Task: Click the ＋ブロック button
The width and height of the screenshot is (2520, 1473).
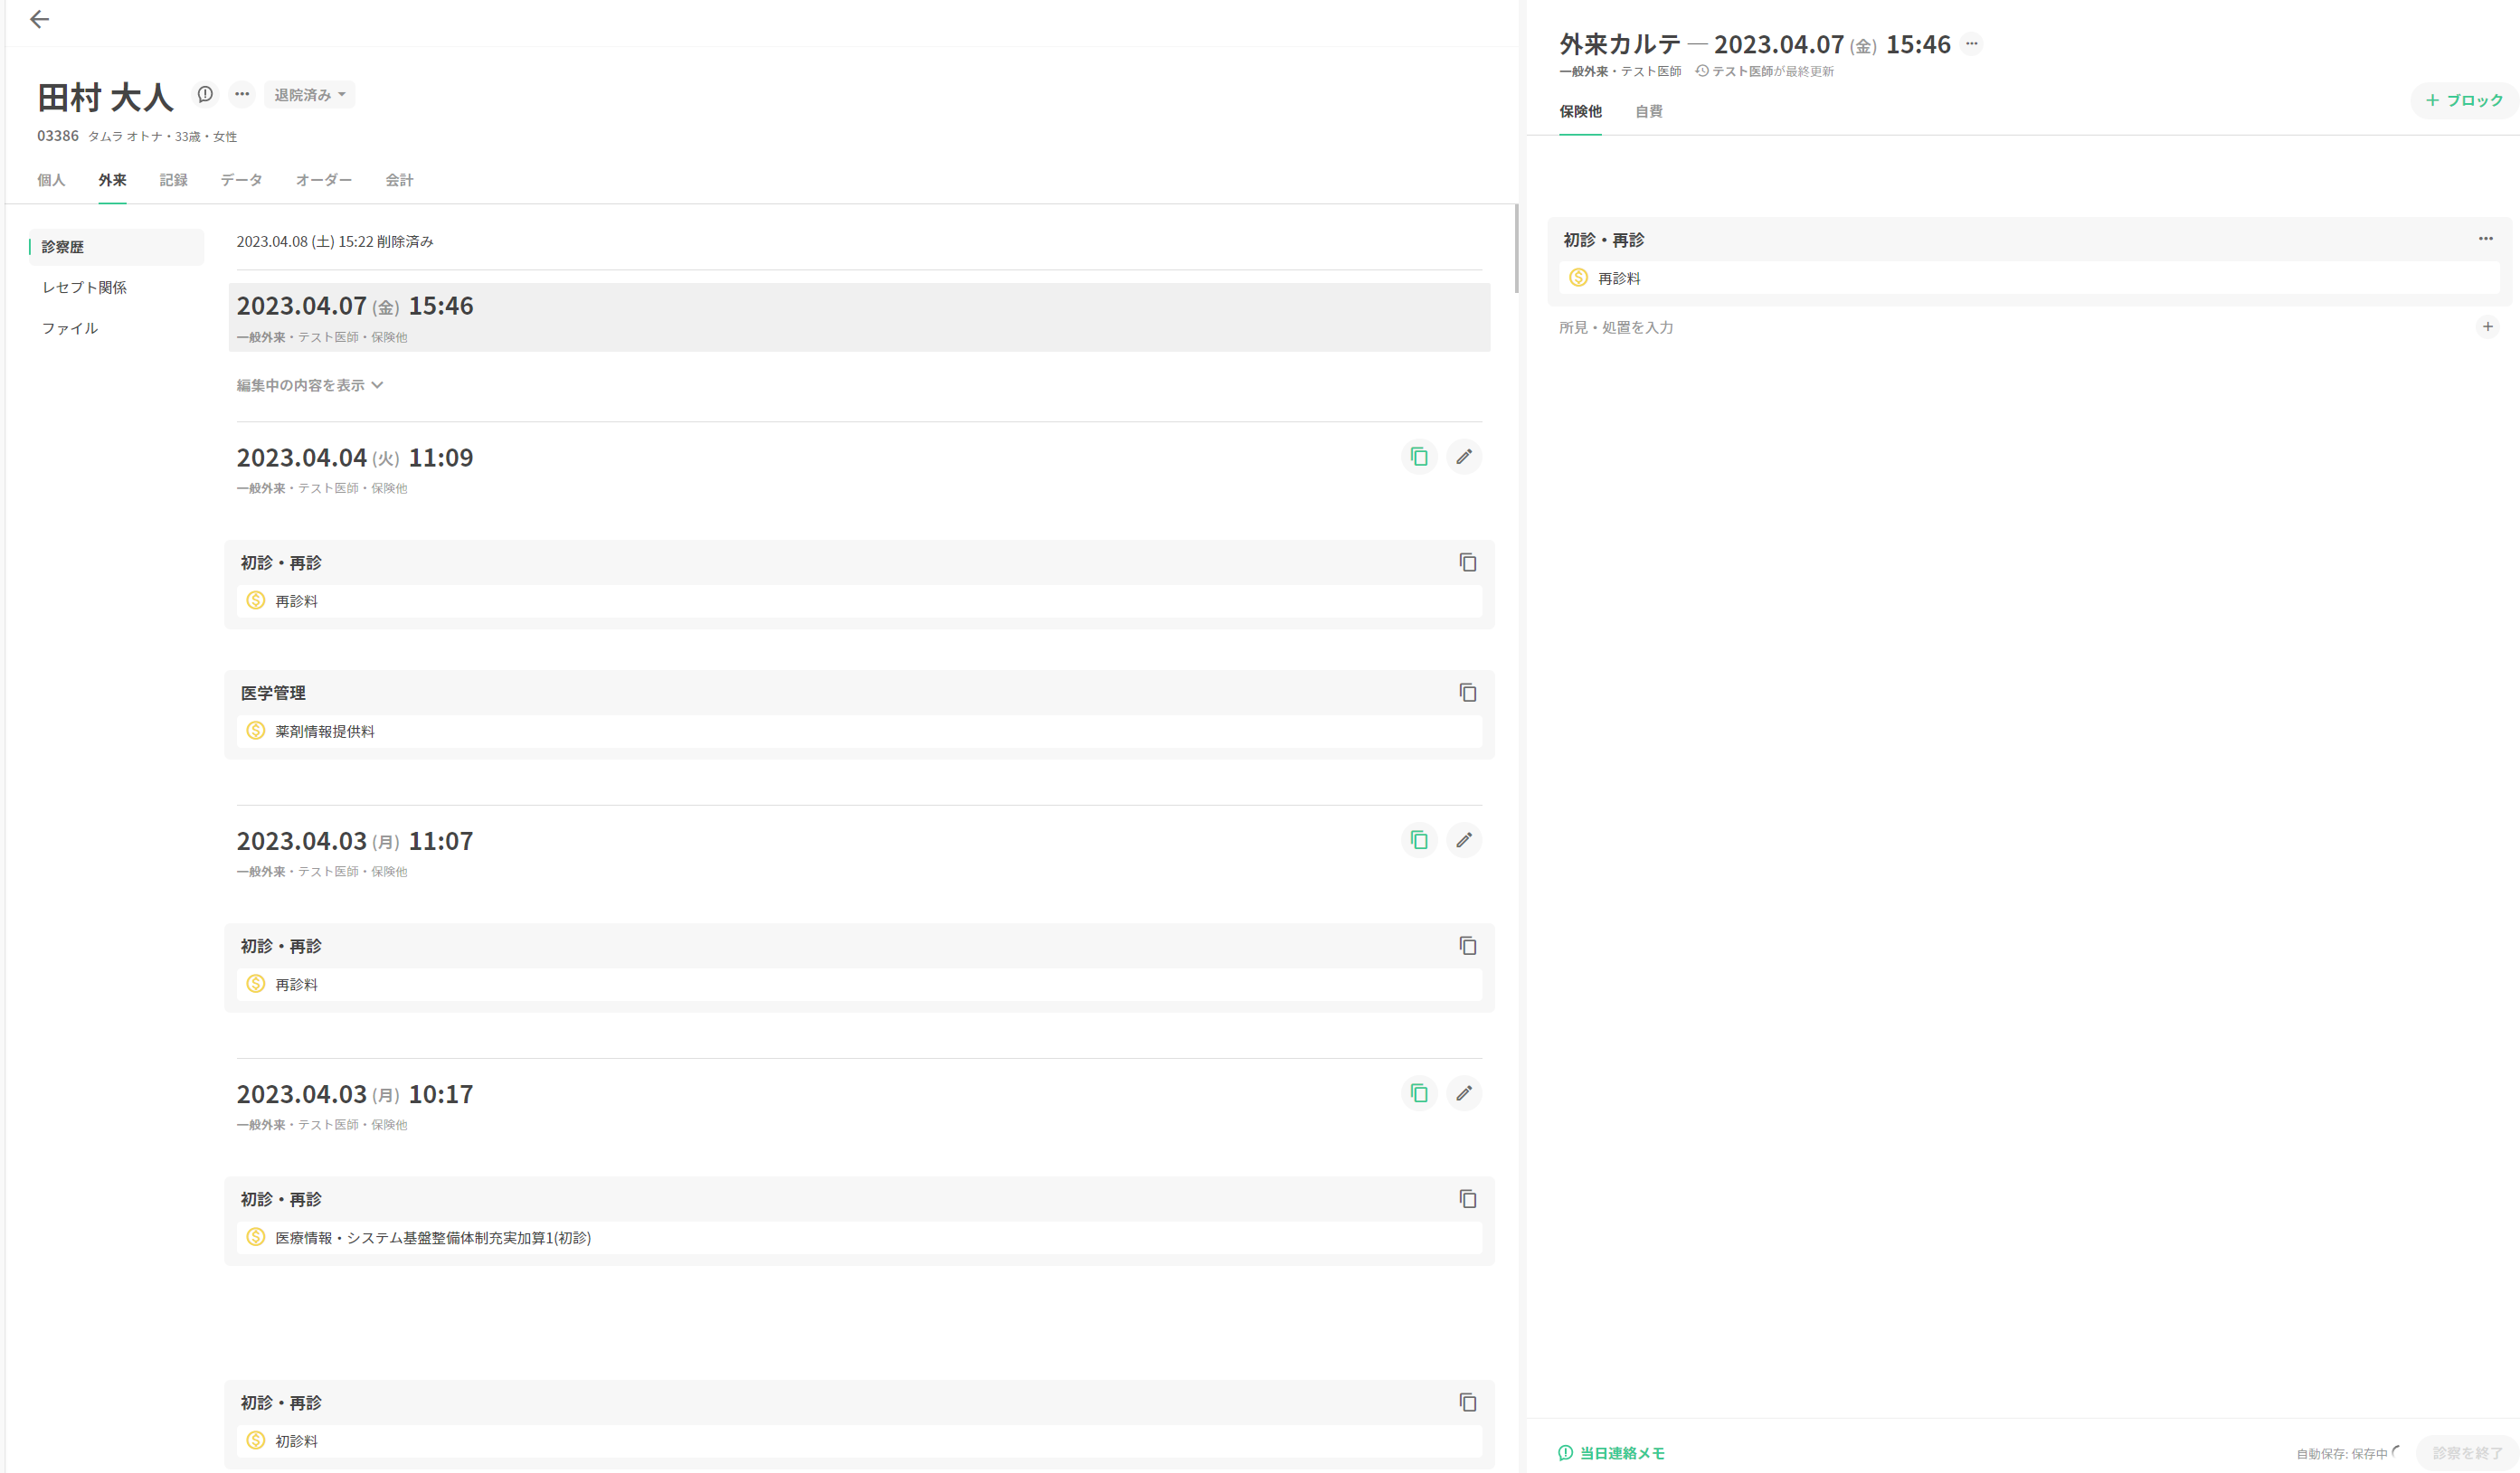Action: click(x=2463, y=100)
